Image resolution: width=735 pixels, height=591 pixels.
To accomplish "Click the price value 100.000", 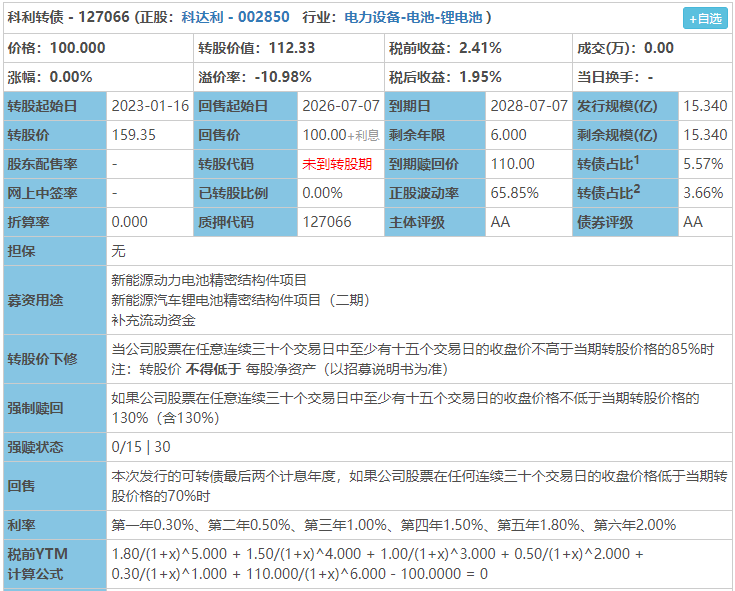I will point(78,48).
